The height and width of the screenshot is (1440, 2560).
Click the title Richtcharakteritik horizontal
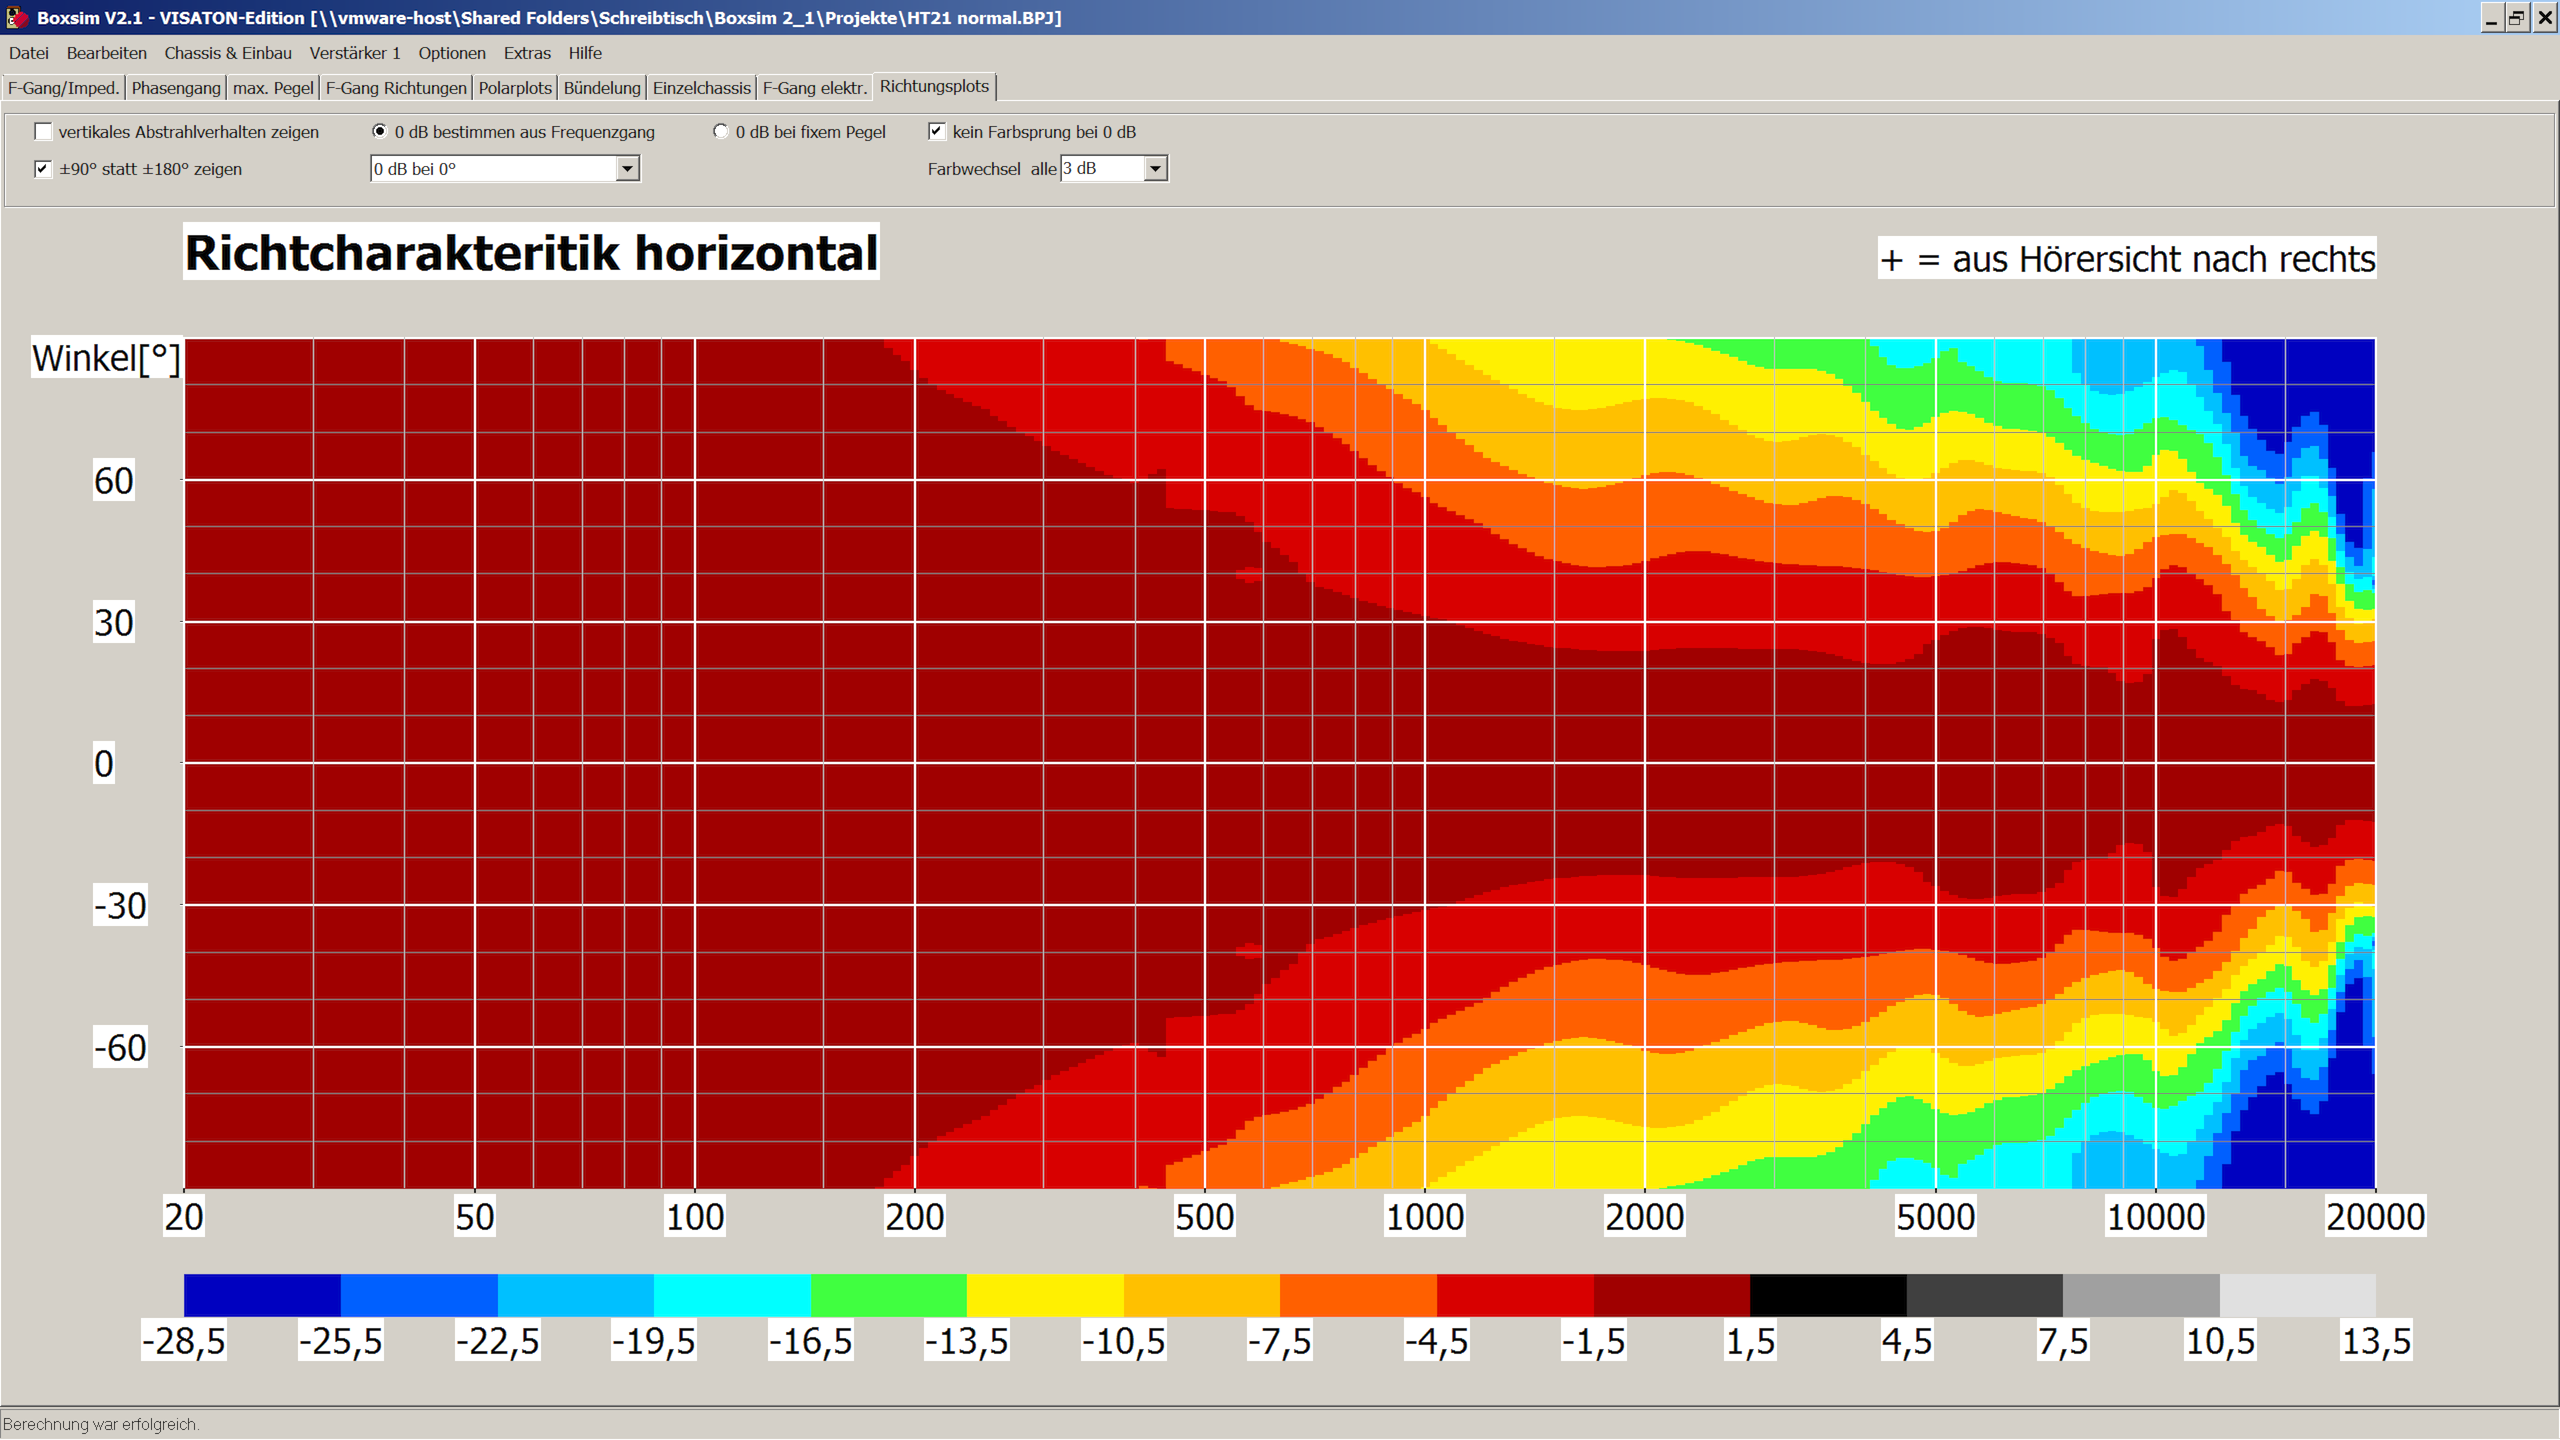coord(531,252)
